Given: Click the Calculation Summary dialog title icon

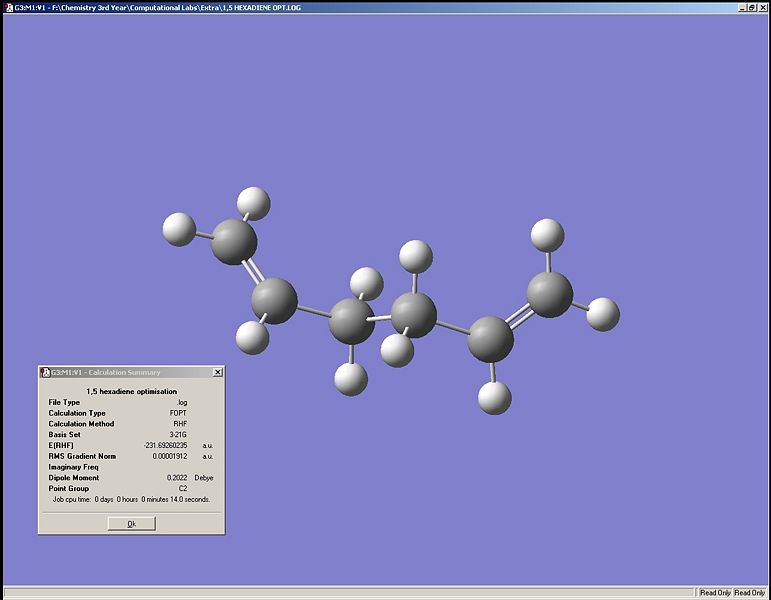Looking at the screenshot, I should [45, 372].
